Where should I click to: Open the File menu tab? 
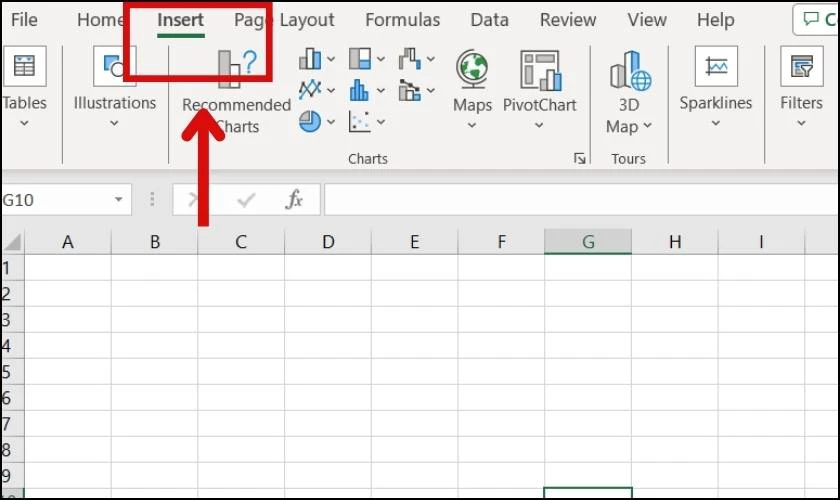[x=24, y=20]
